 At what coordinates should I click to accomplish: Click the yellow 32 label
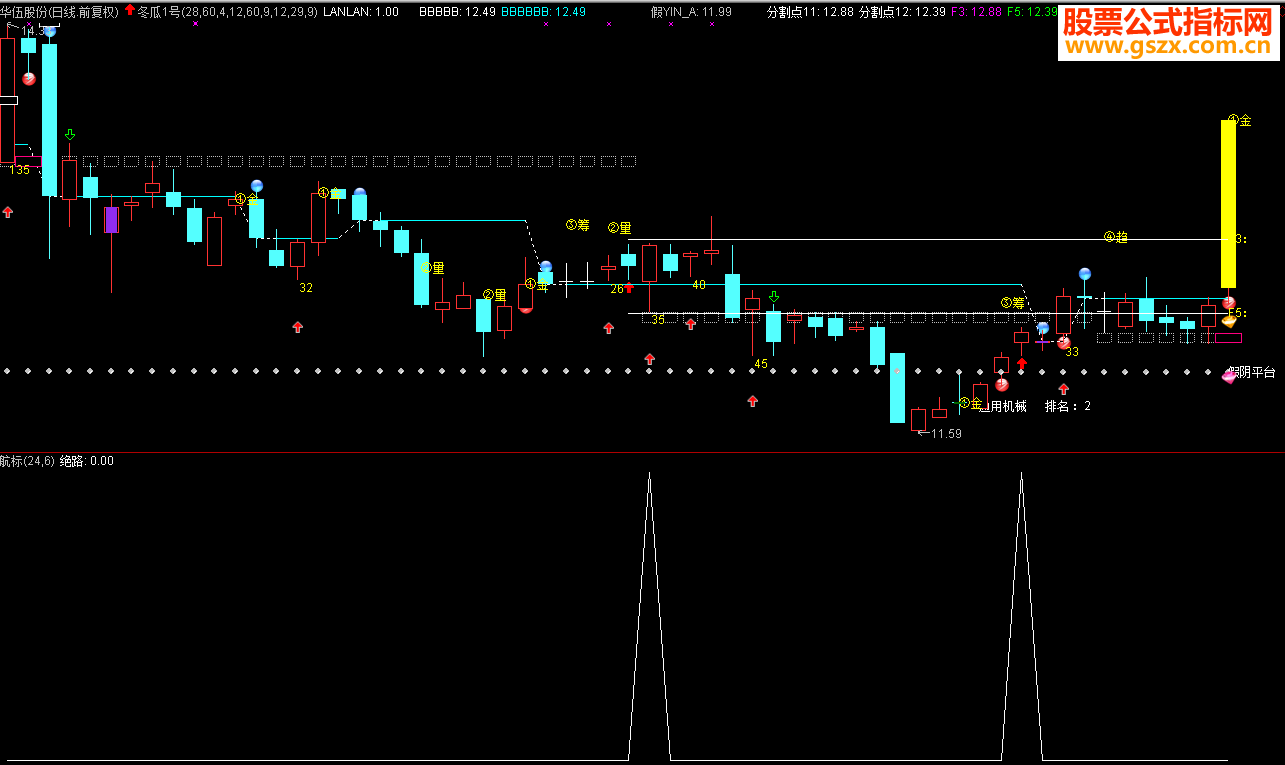click(306, 288)
